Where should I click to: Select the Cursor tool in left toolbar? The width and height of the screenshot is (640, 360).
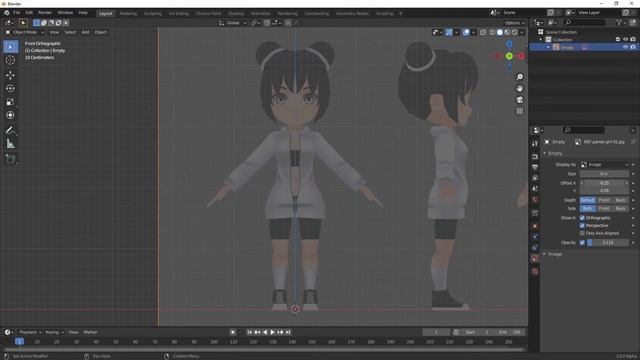coord(10,60)
